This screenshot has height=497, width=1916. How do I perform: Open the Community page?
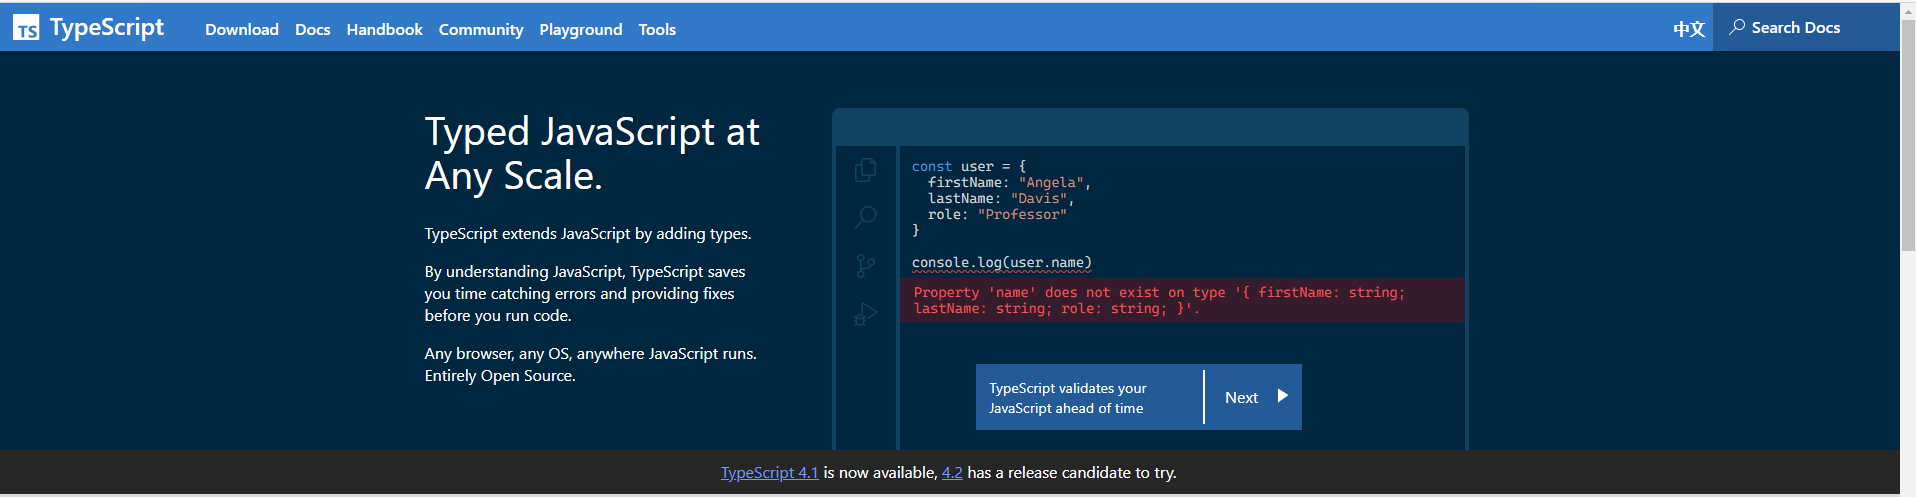(481, 30)
